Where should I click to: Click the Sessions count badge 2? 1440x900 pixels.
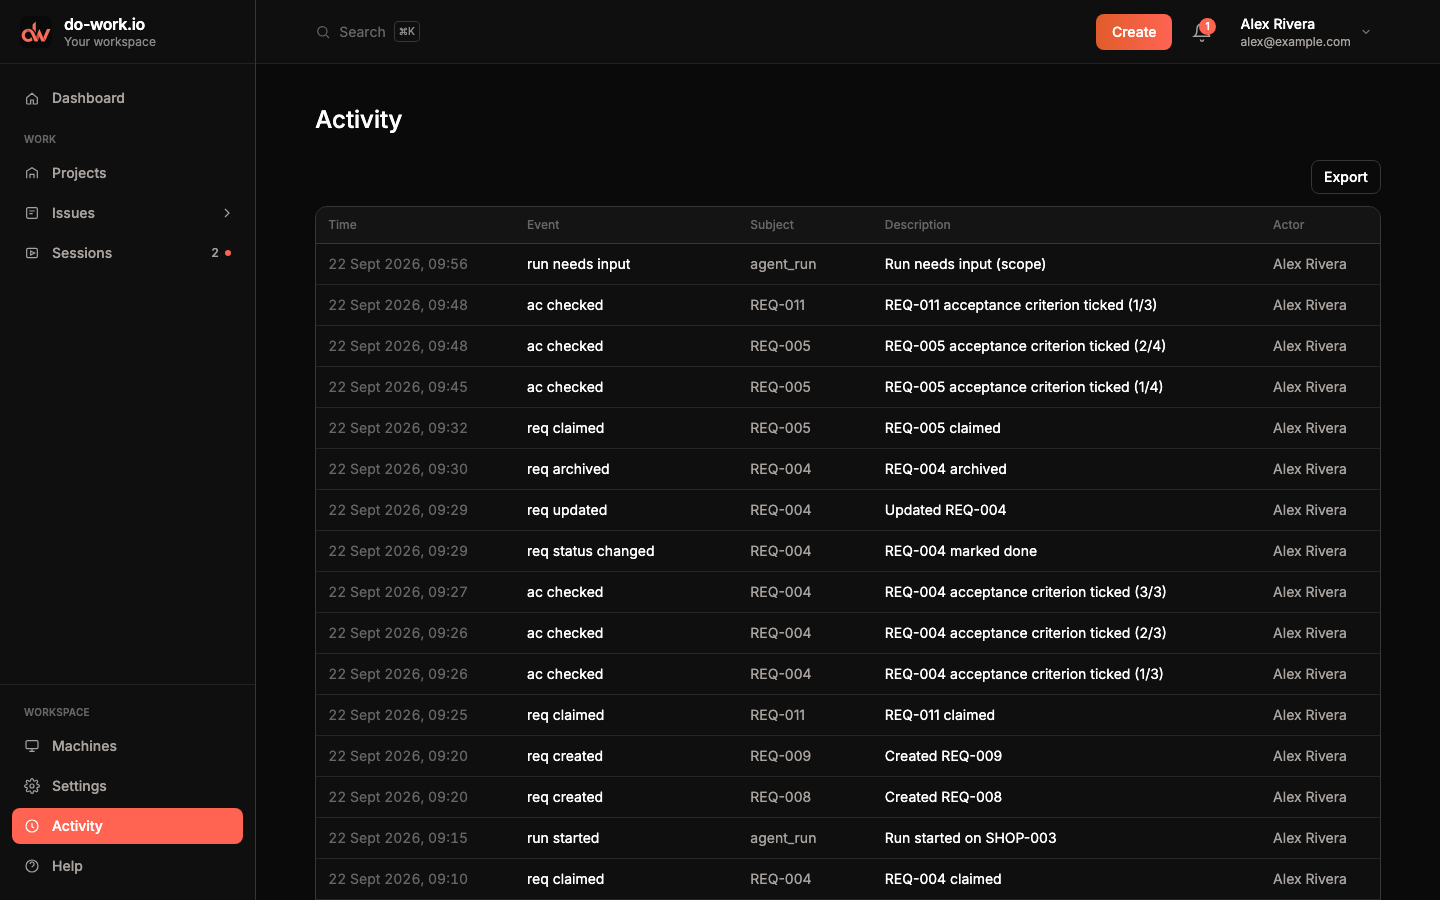pyautogui.click(x=215, y=253)
